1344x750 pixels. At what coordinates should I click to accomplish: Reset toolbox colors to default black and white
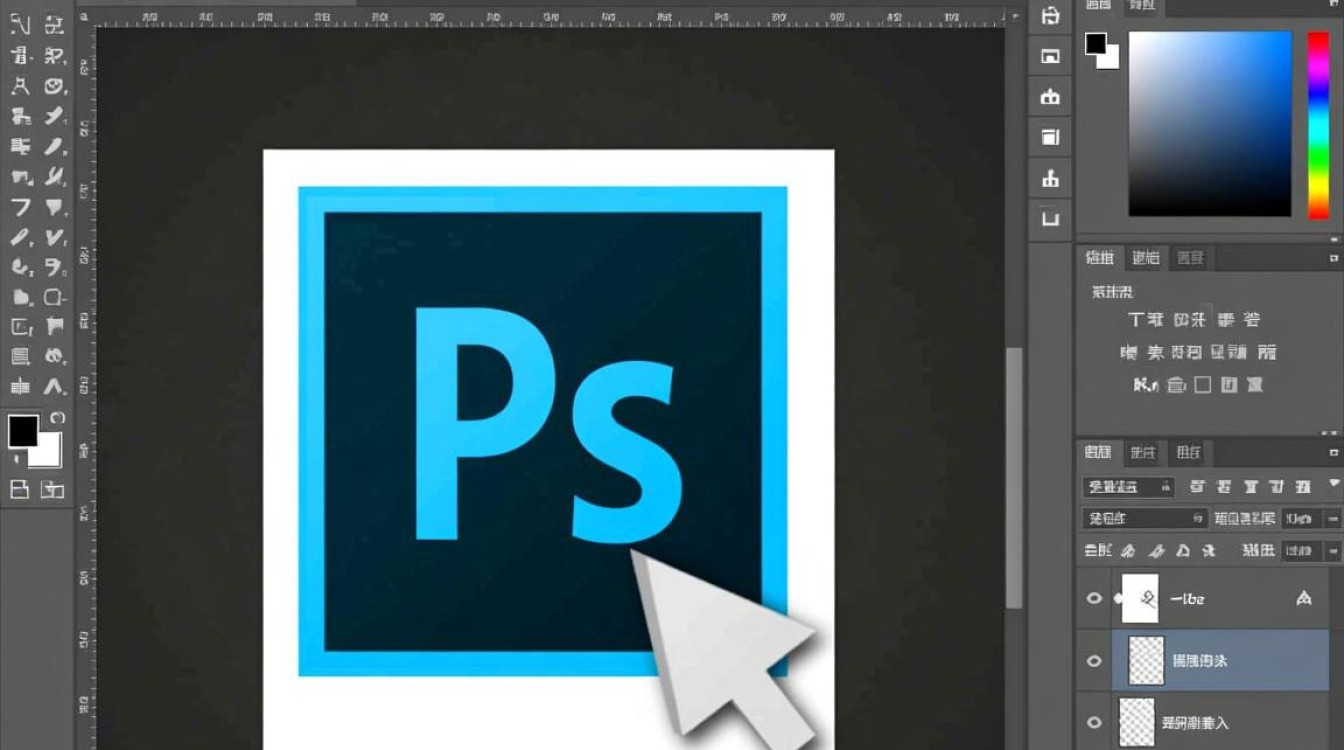coord(16,459)
